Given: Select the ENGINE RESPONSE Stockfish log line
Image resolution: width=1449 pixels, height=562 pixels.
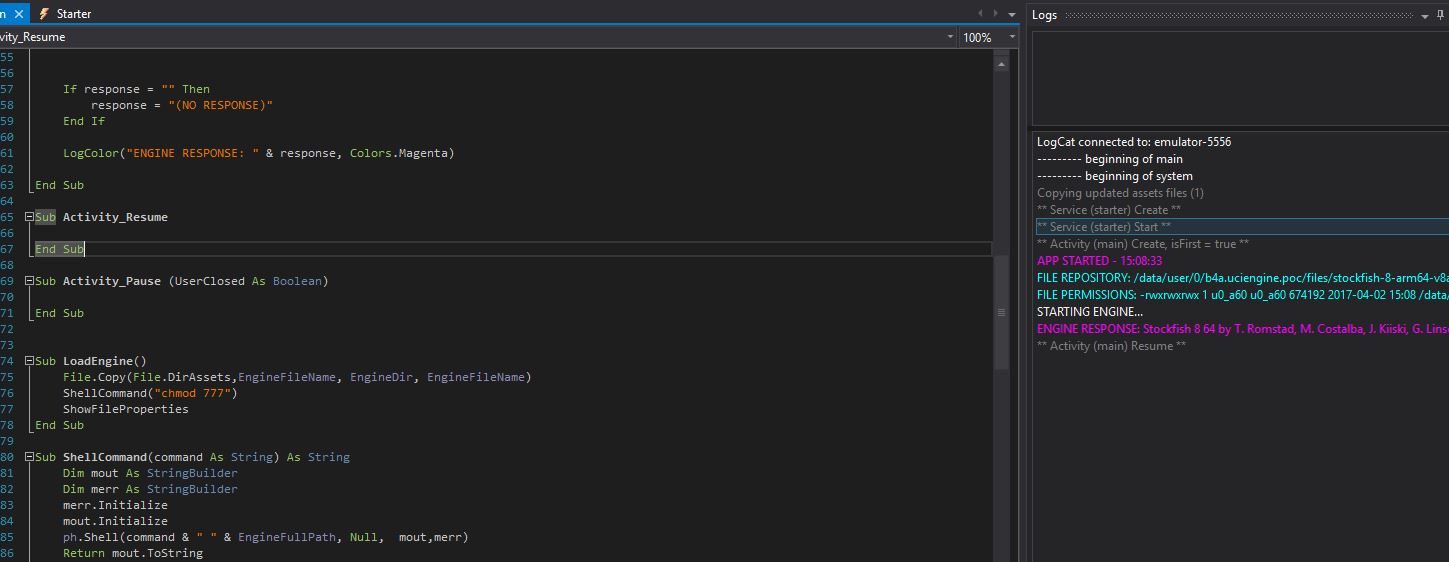Looking at the screenshot, I should click(x=1240, y=329).
